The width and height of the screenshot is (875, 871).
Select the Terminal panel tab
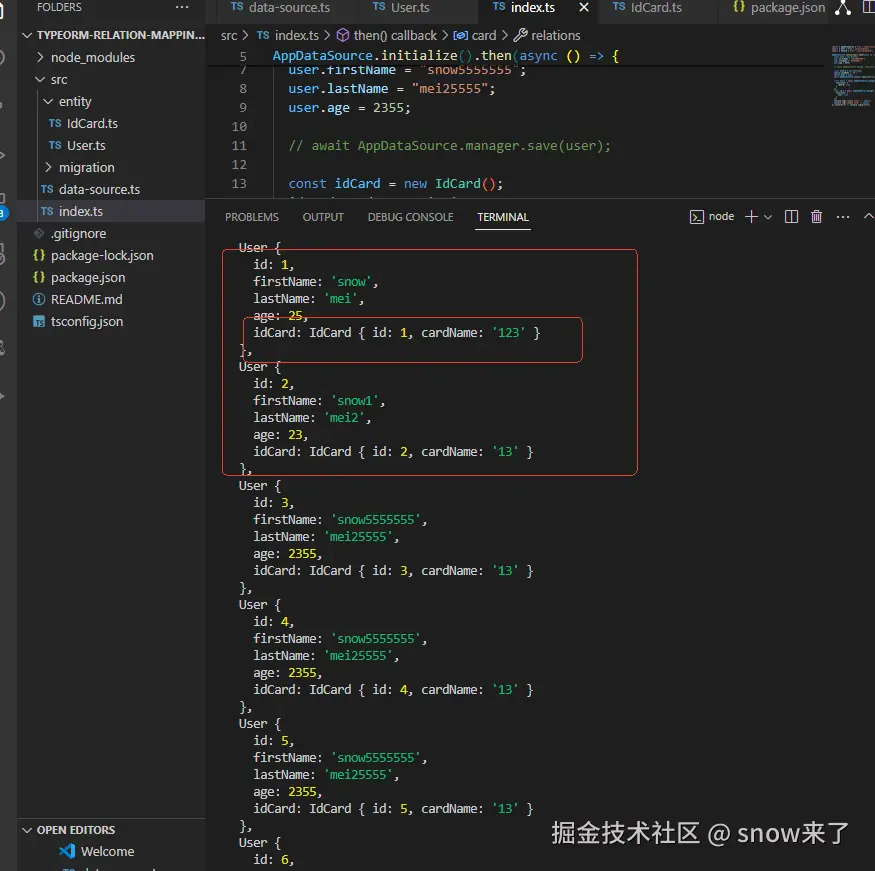pos(503,217)
